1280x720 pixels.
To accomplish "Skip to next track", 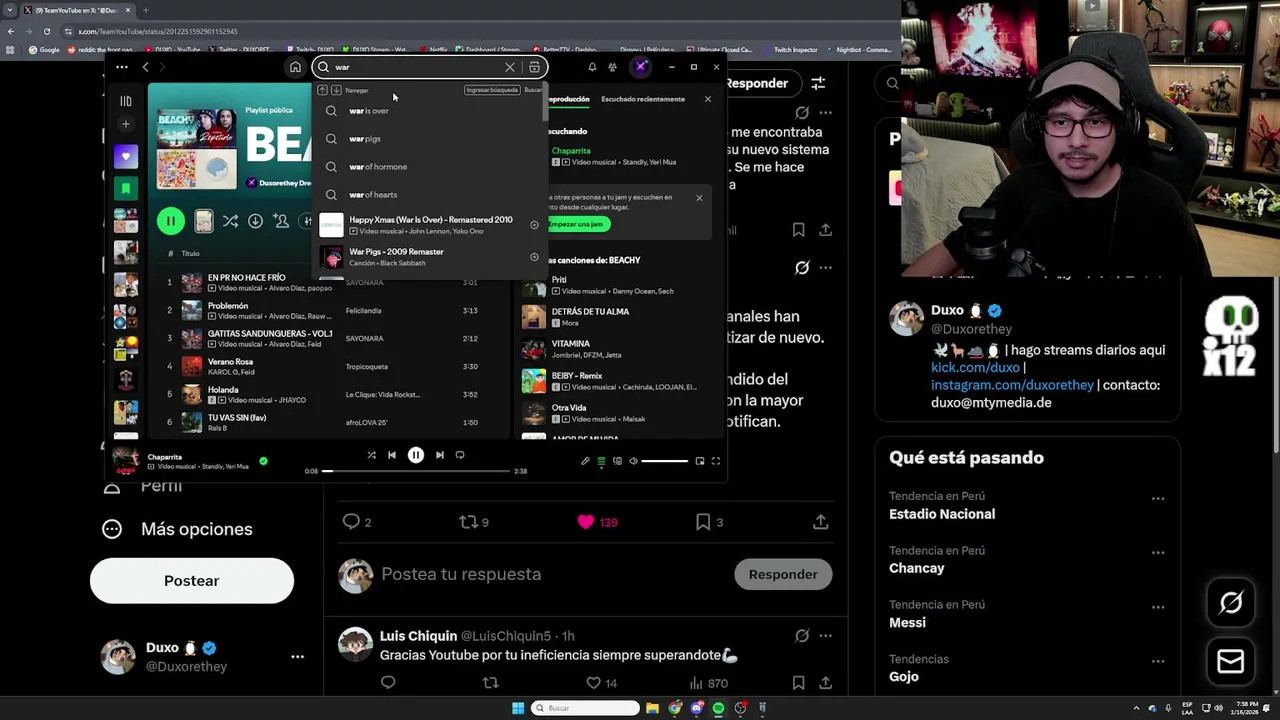I will [439, 455].
